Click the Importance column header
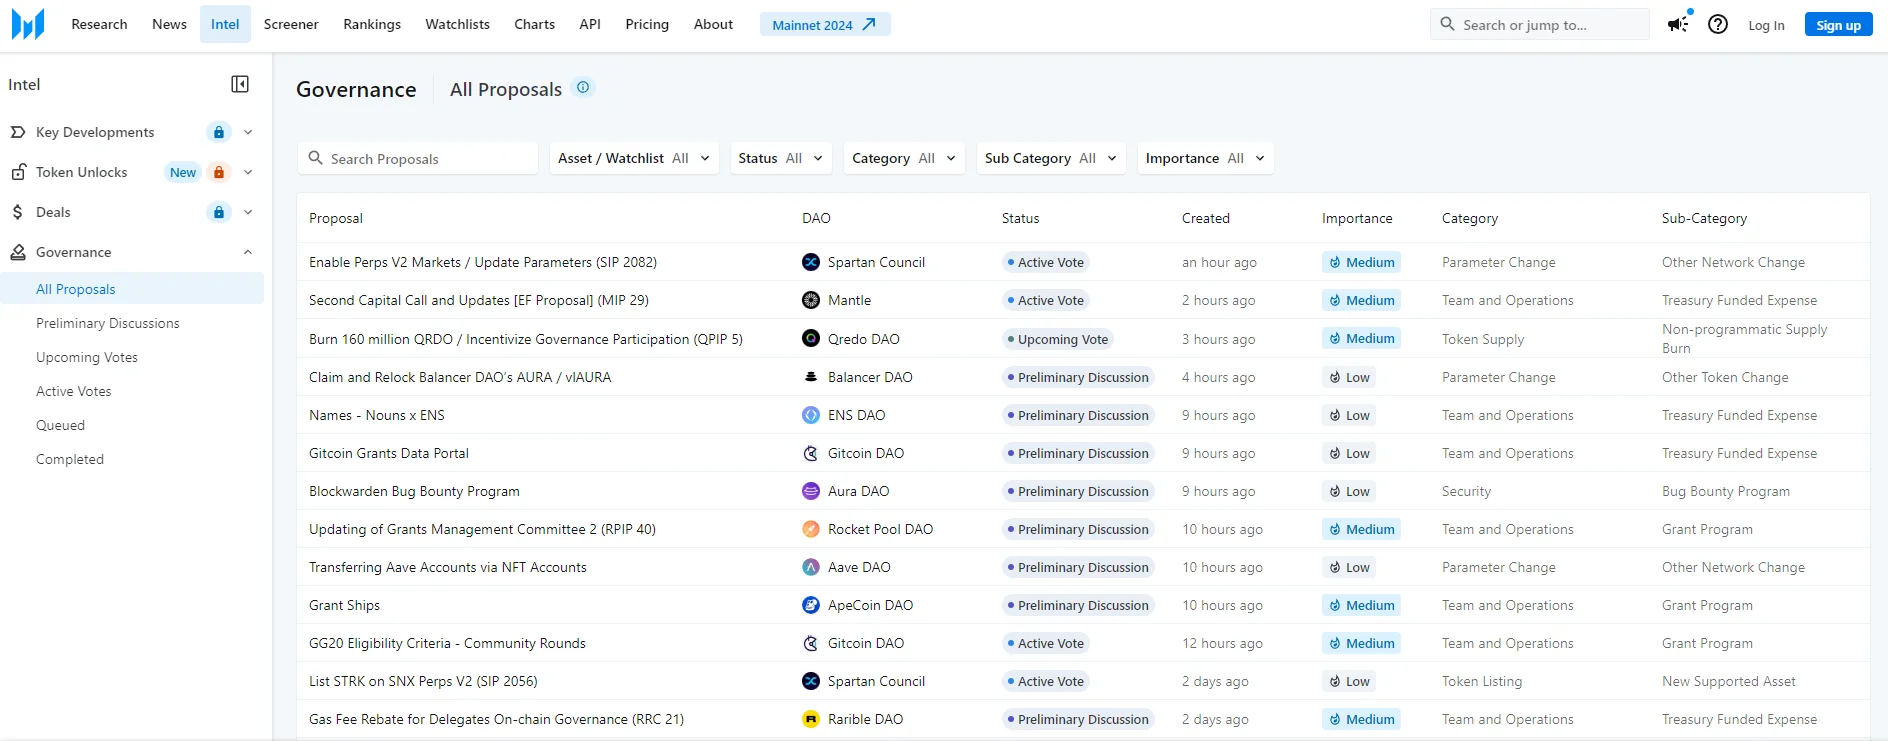The image size is (1888, 741). (1357, 218)
